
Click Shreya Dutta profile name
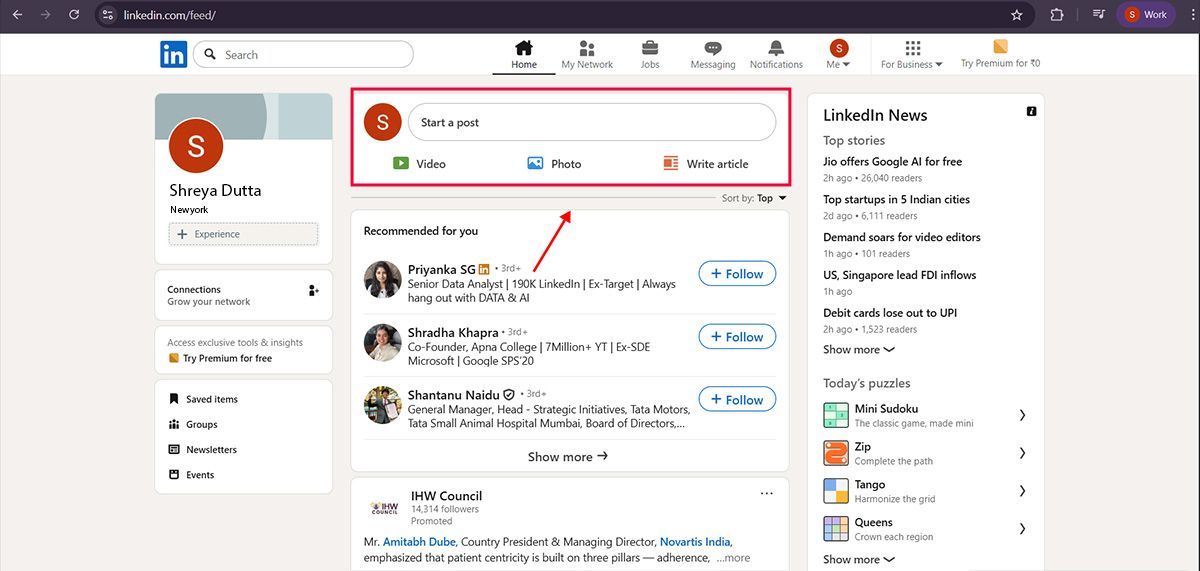point(216,190)
